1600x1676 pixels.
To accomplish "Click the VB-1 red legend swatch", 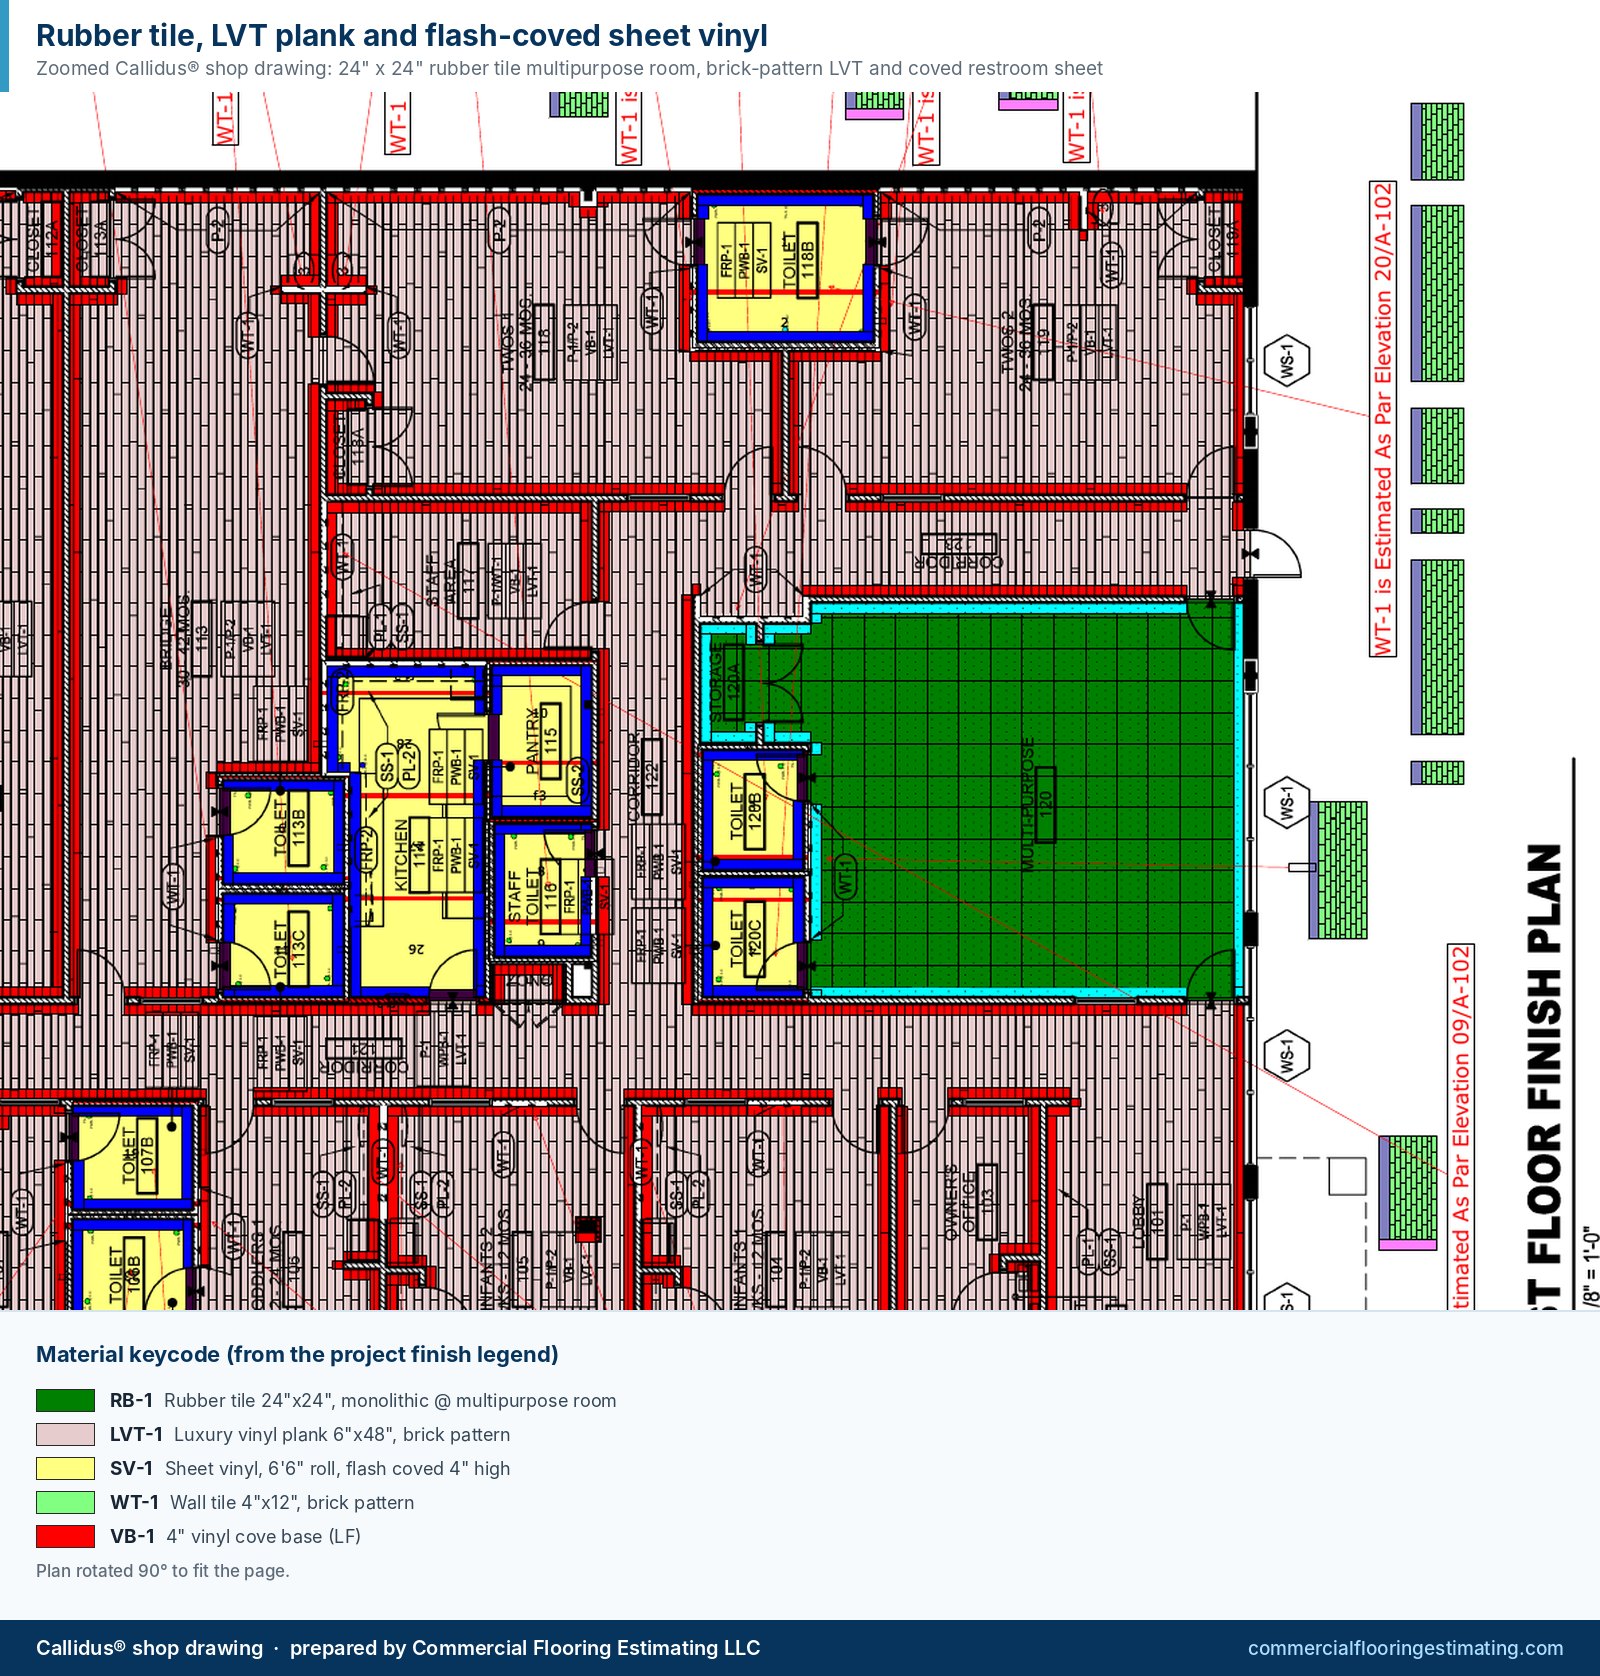I will 65,1536.
